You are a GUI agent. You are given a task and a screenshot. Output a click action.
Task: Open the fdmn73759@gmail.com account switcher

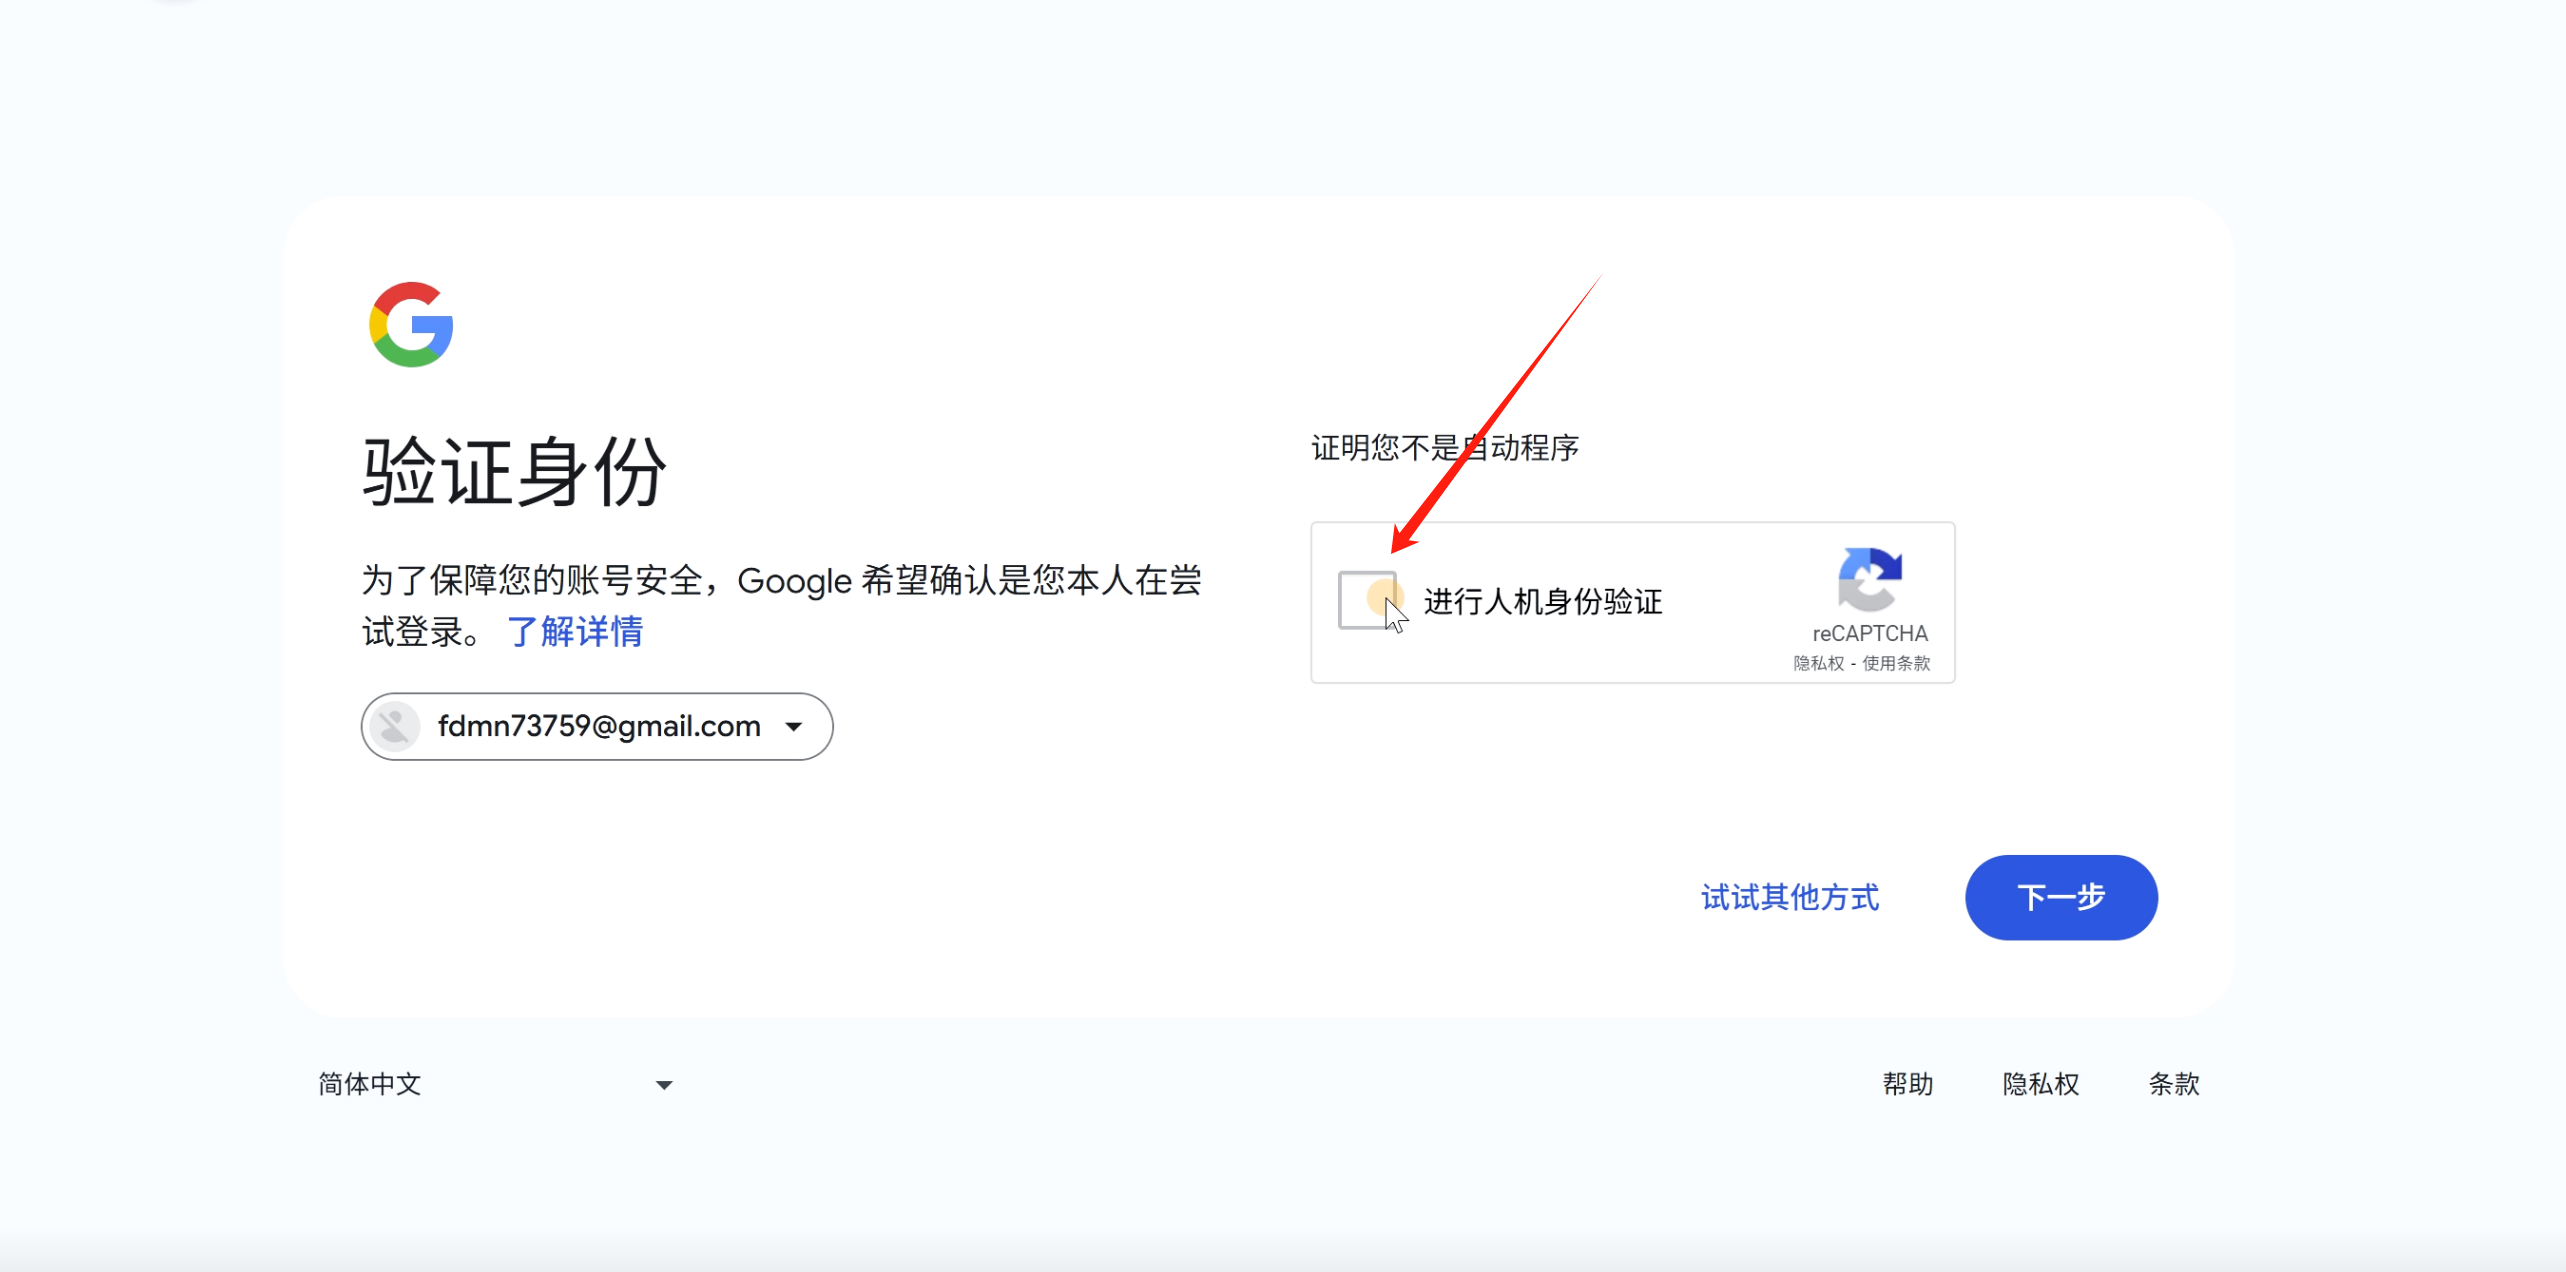[597, 727]
